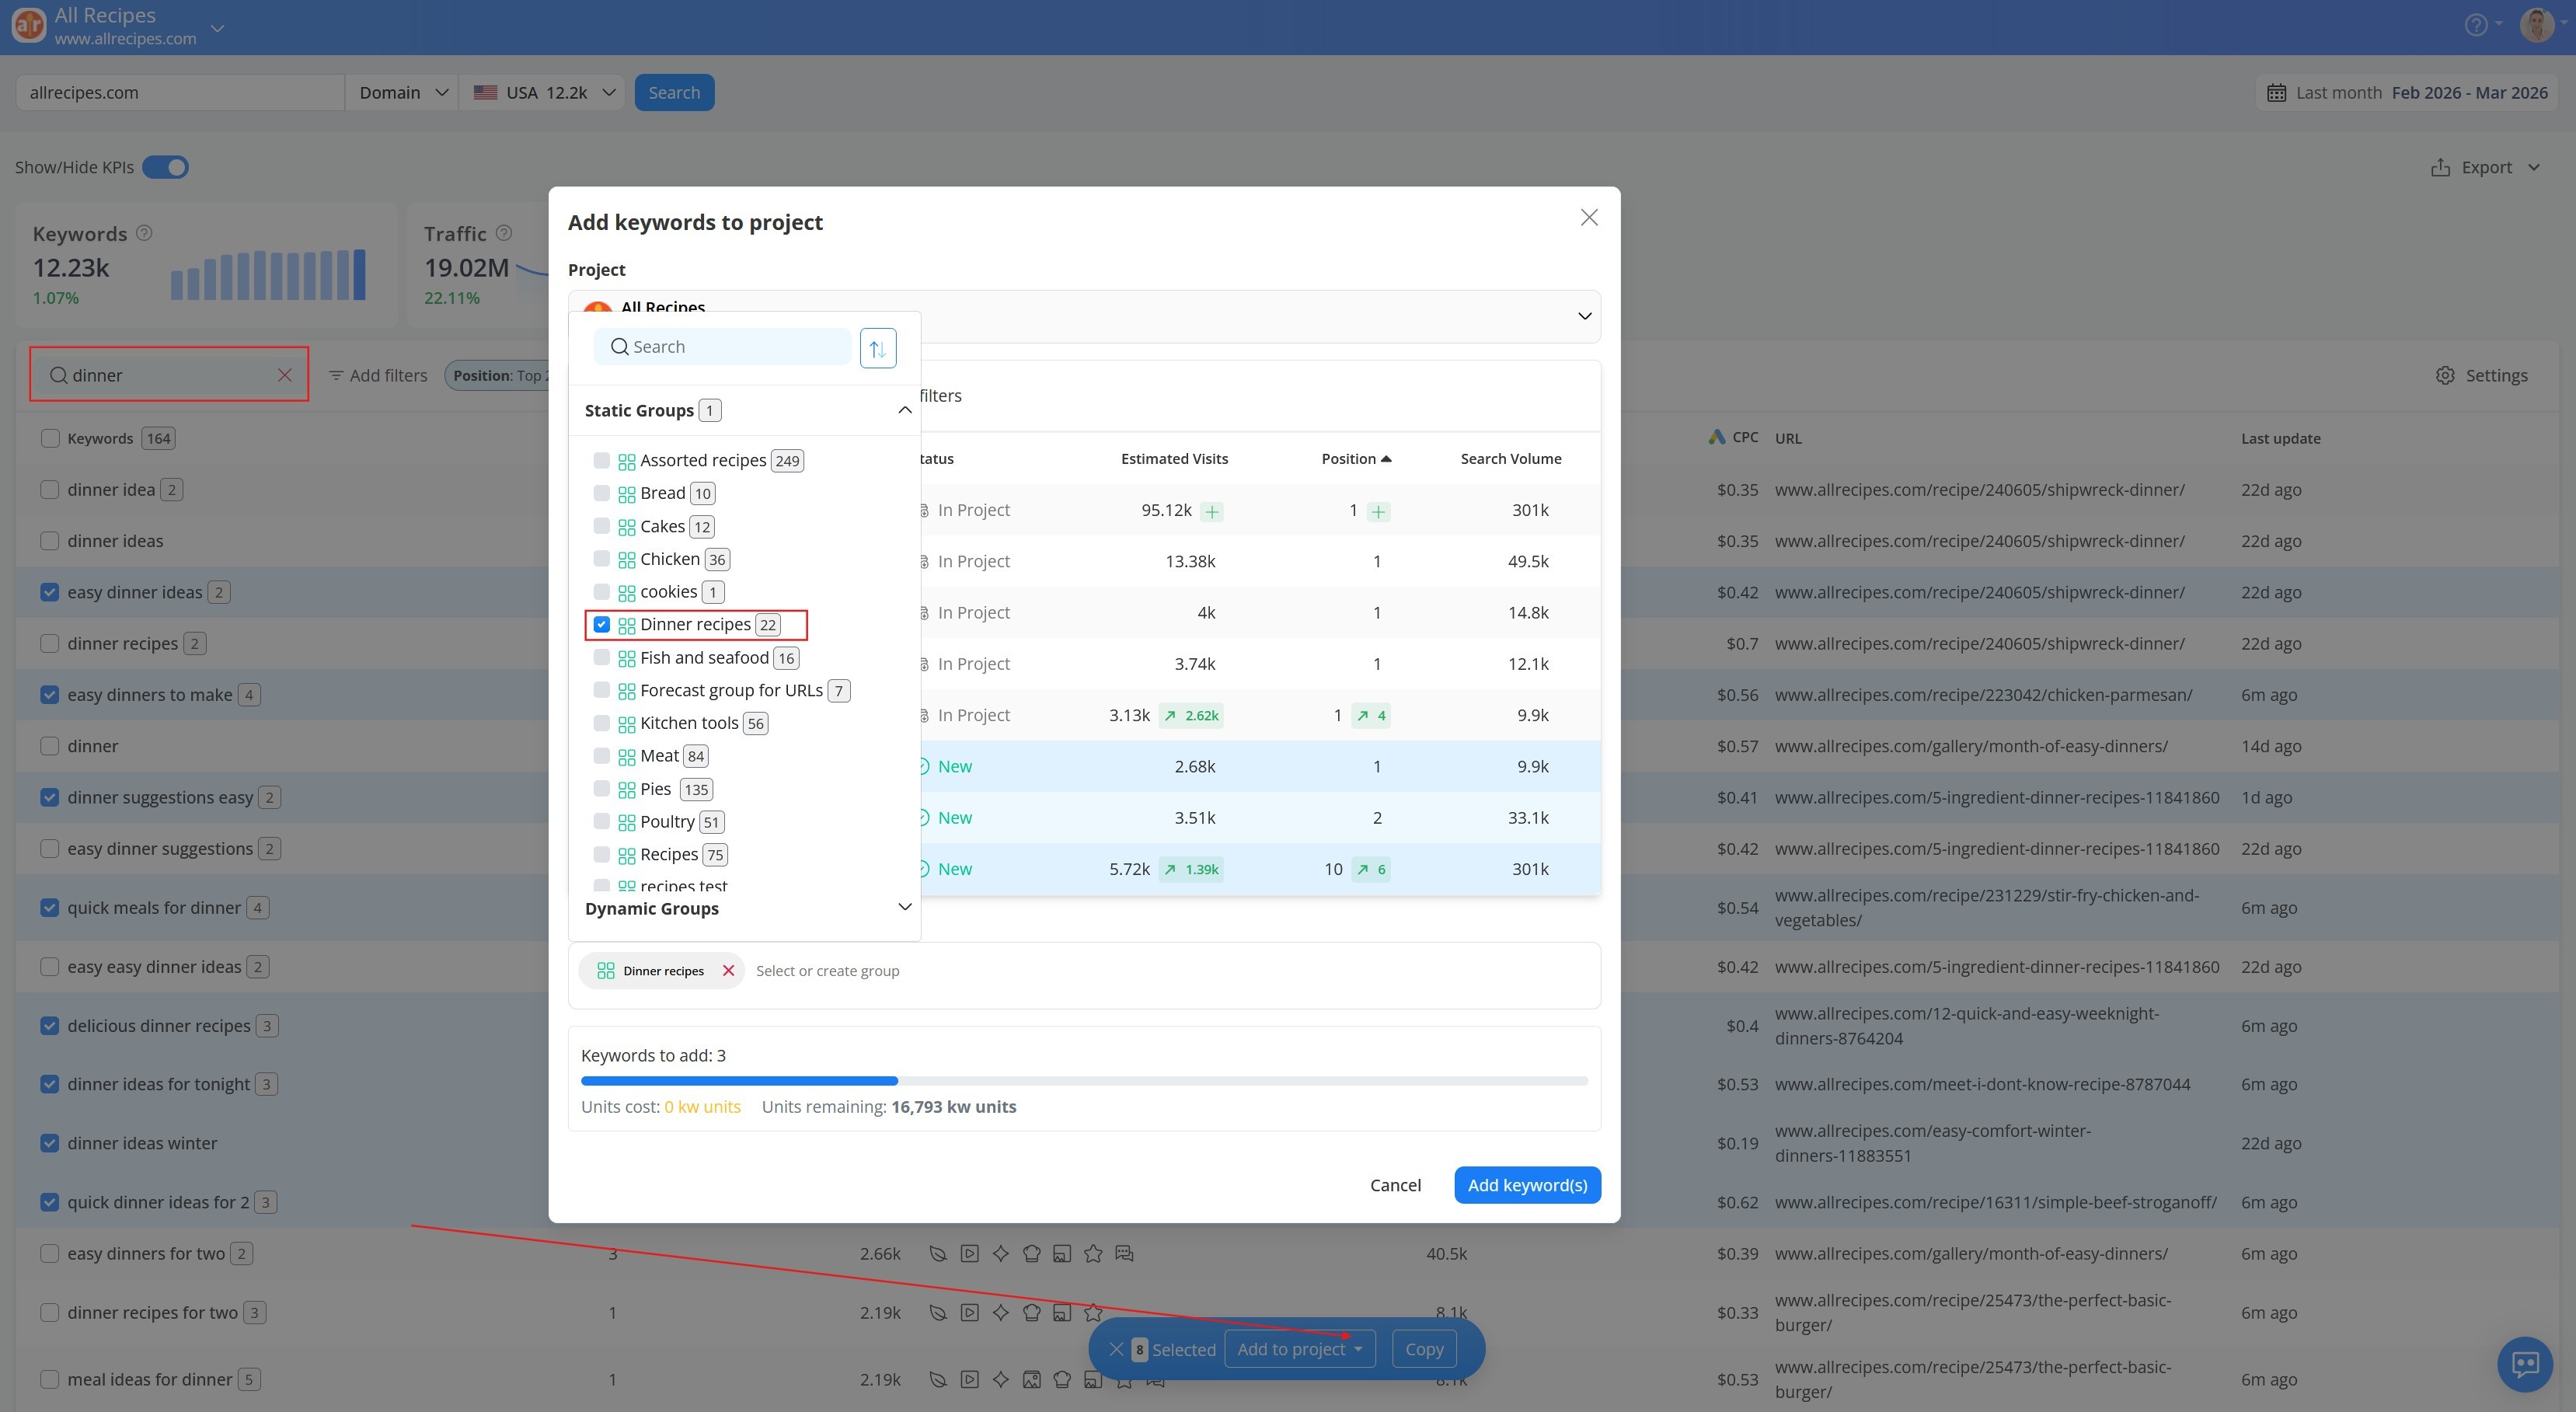Click the chat bubble SERP icon in easy dinners for two row
Image resolution: width=2576 pixels, height=1412 pixels.
tap(1124, 1253)
